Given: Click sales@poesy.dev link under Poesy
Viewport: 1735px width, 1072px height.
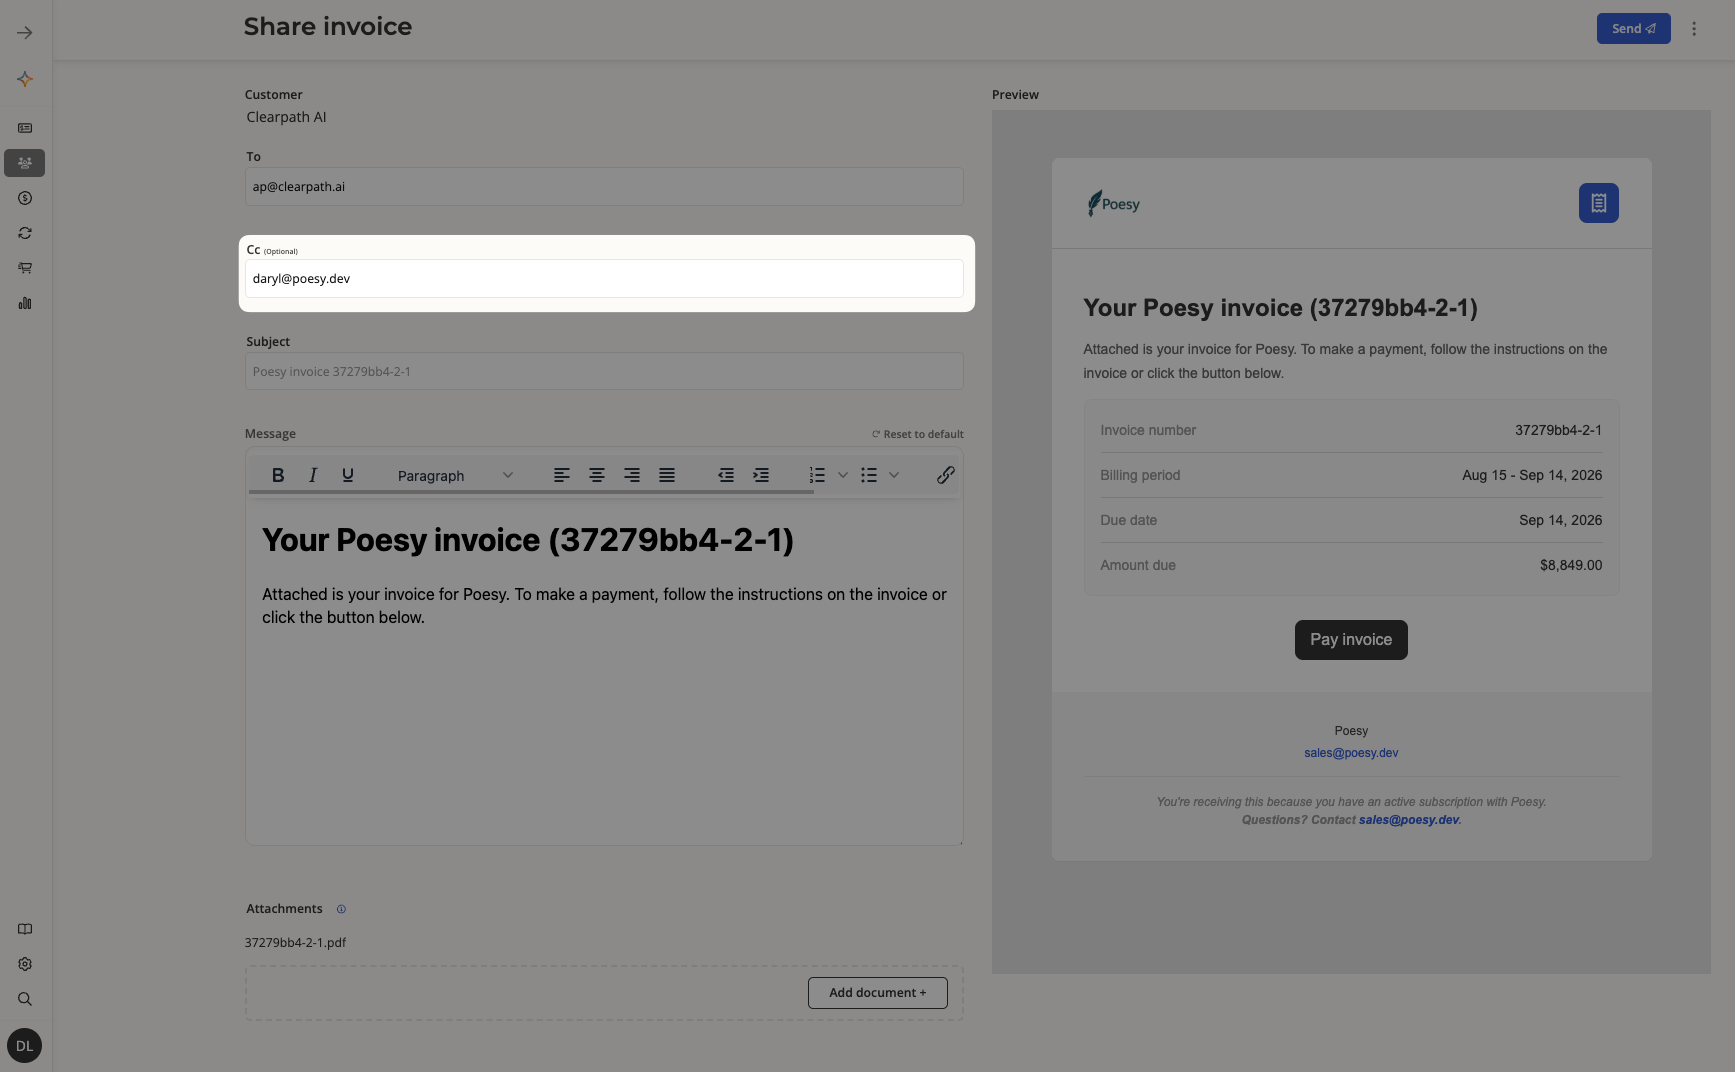Looking at the screenshot, I should coord(1351,753).
